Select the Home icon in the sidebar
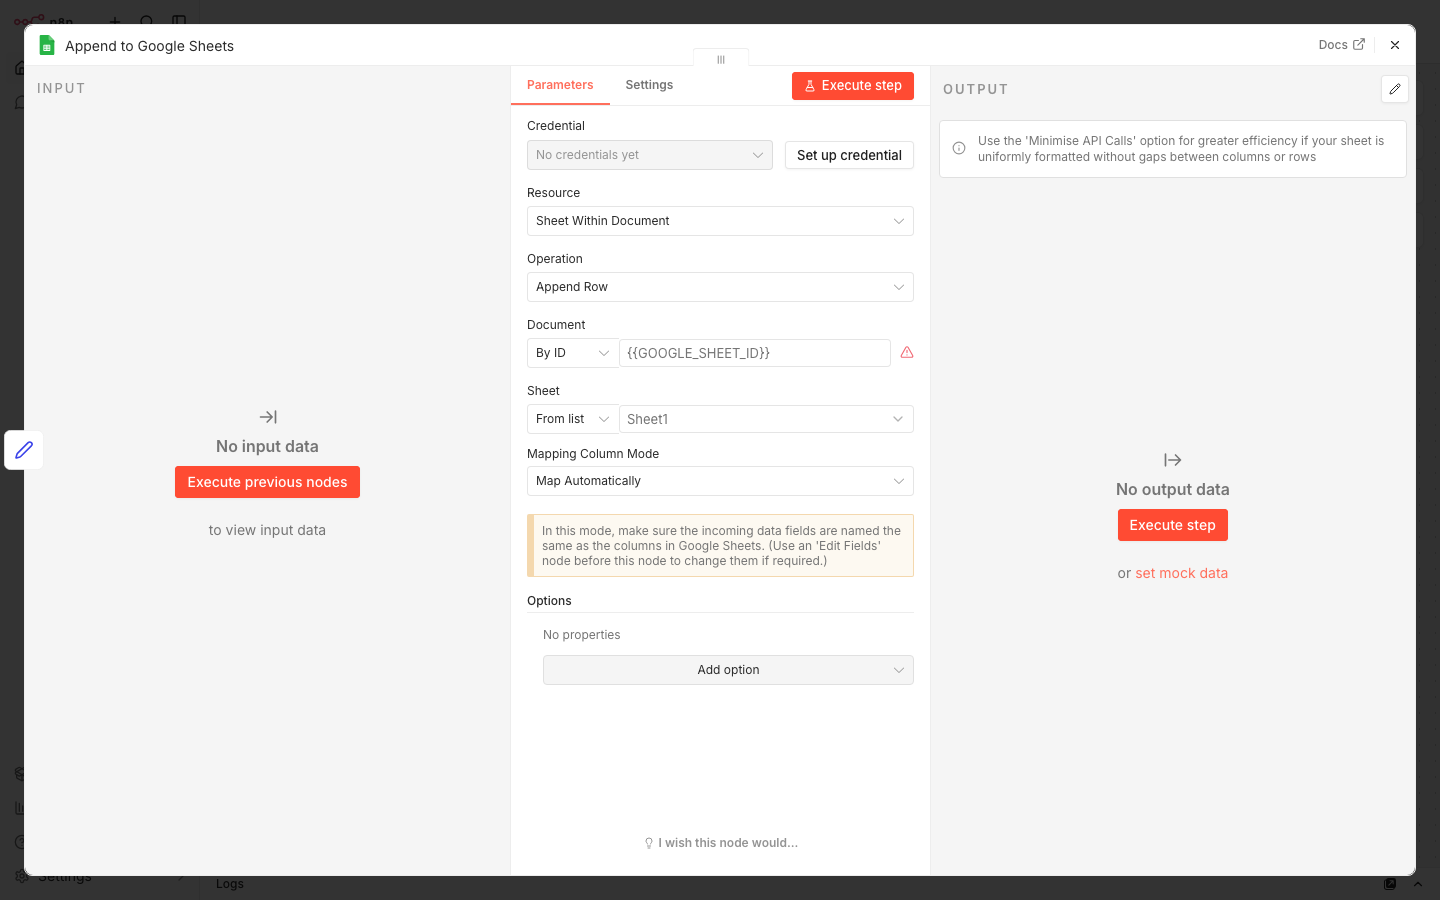The image size is (1440, 900). (20, 67)
